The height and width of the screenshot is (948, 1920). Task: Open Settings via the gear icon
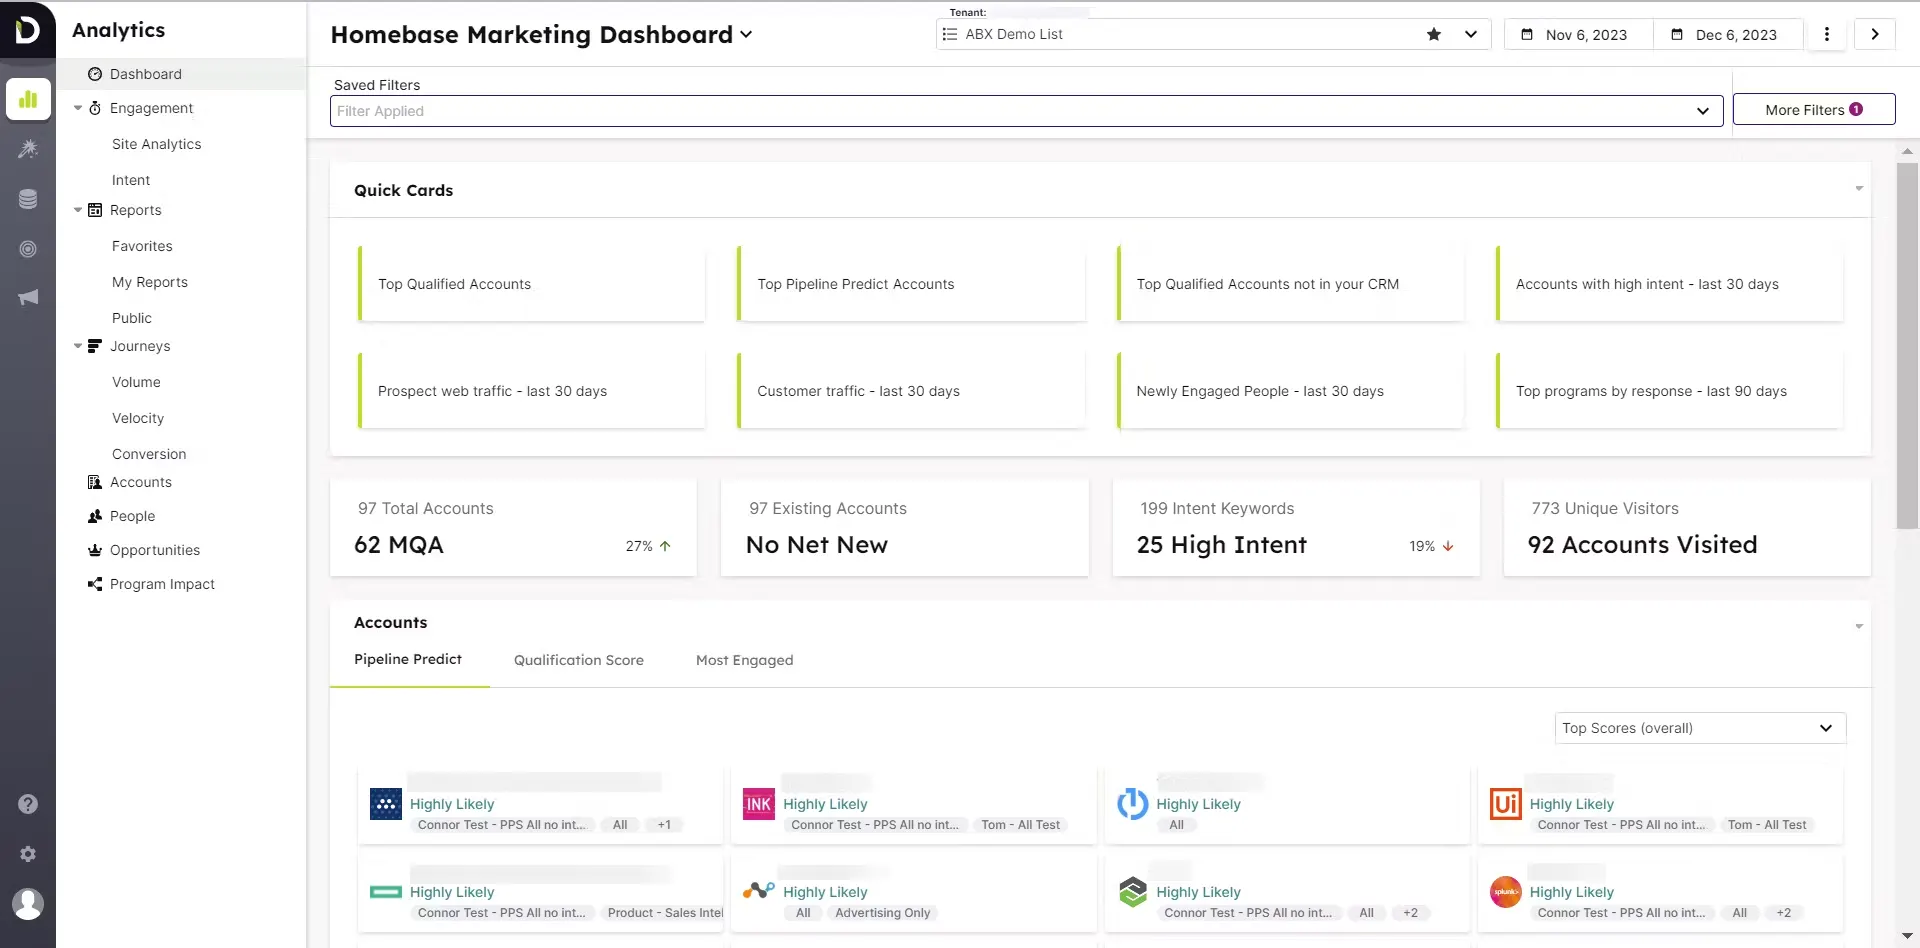point(28,854)
